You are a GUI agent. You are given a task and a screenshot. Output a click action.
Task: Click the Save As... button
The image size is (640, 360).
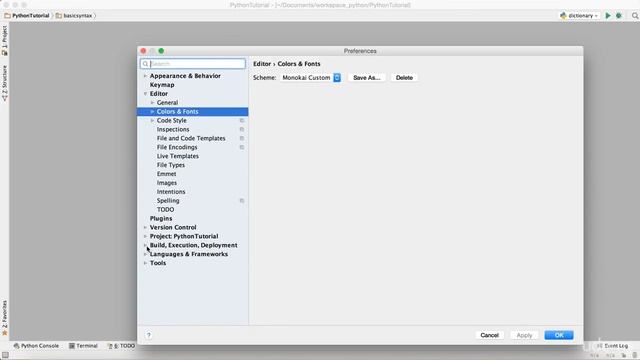point(367,78)
